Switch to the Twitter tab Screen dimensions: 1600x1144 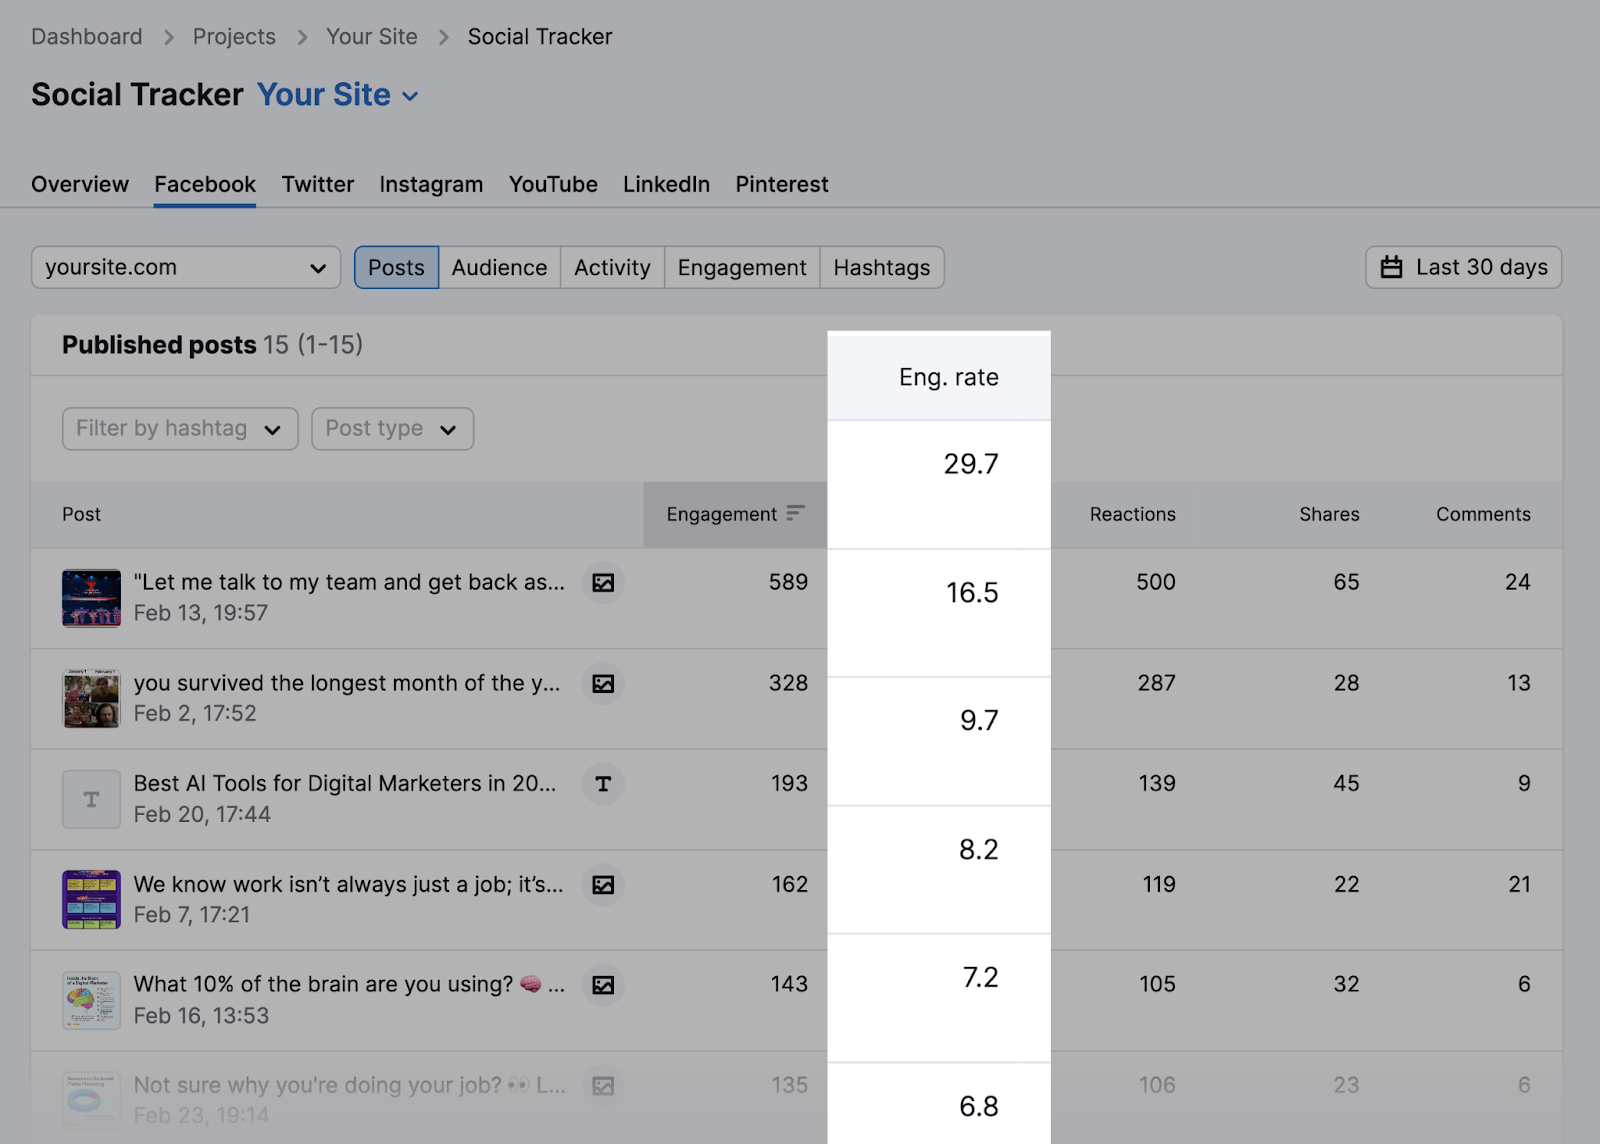point(317,184)
